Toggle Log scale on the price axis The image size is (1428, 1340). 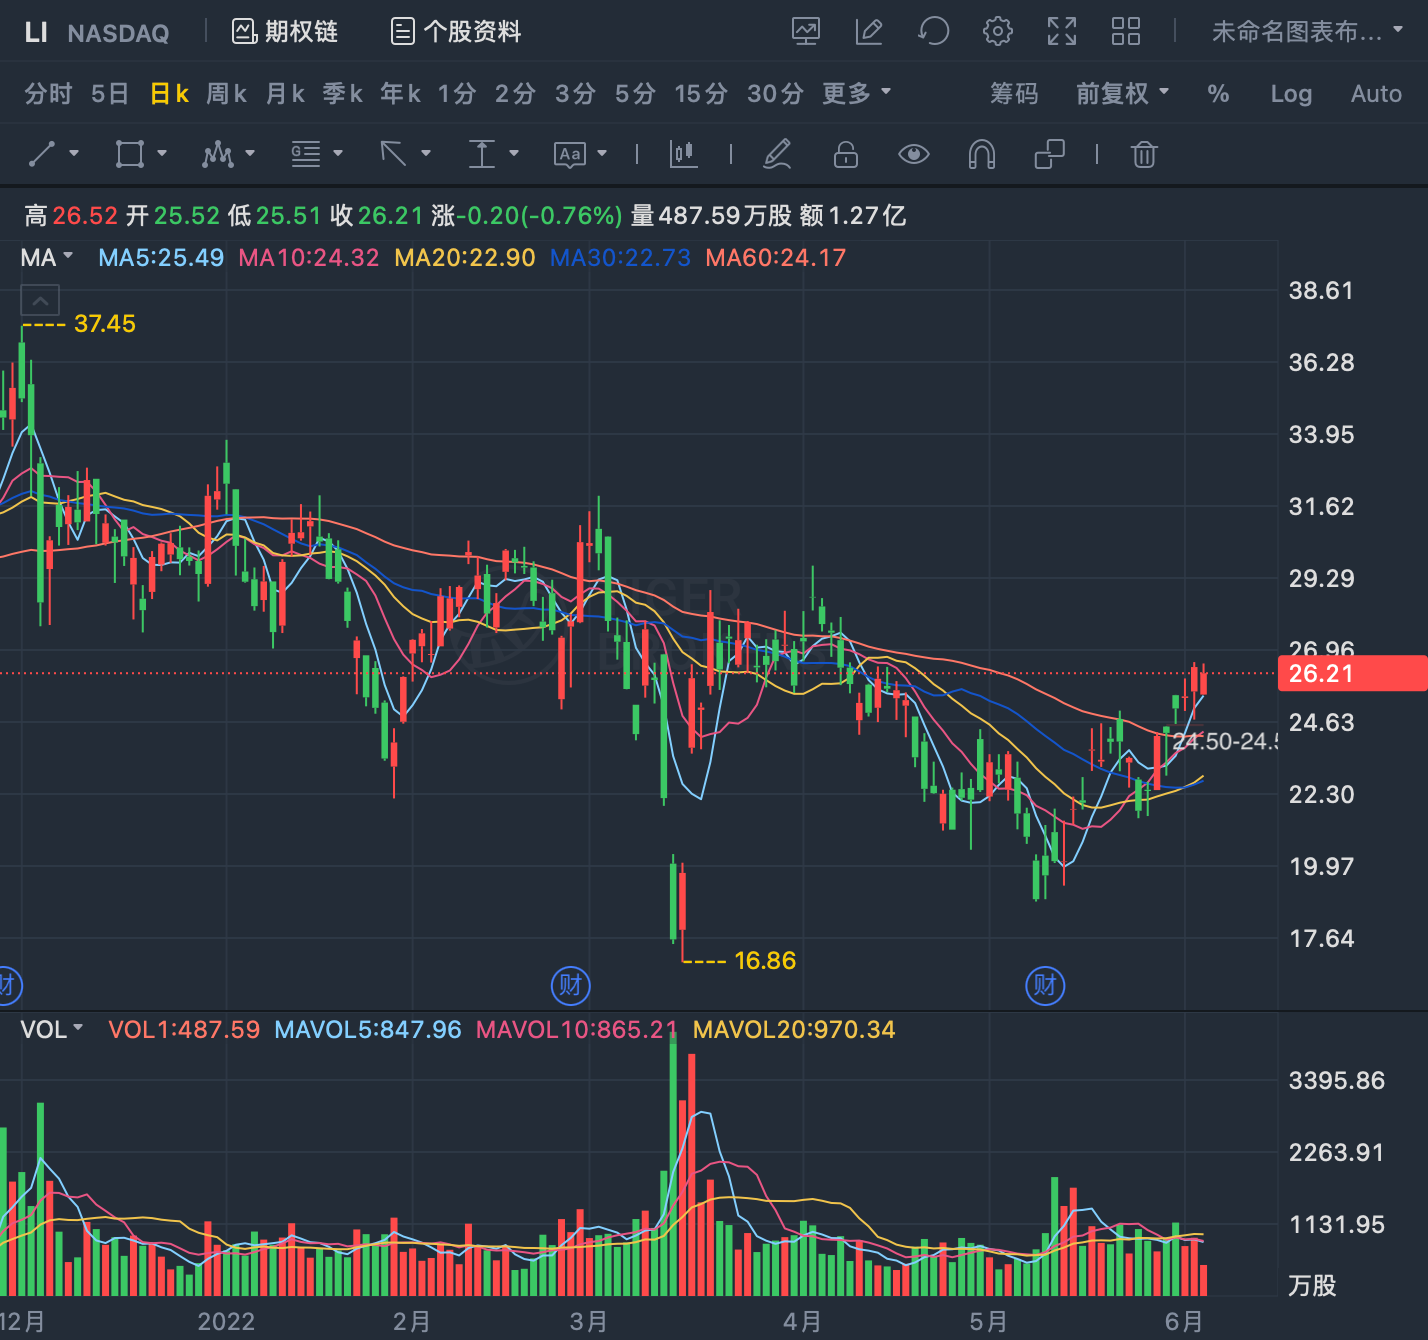tap(1291, 94)
